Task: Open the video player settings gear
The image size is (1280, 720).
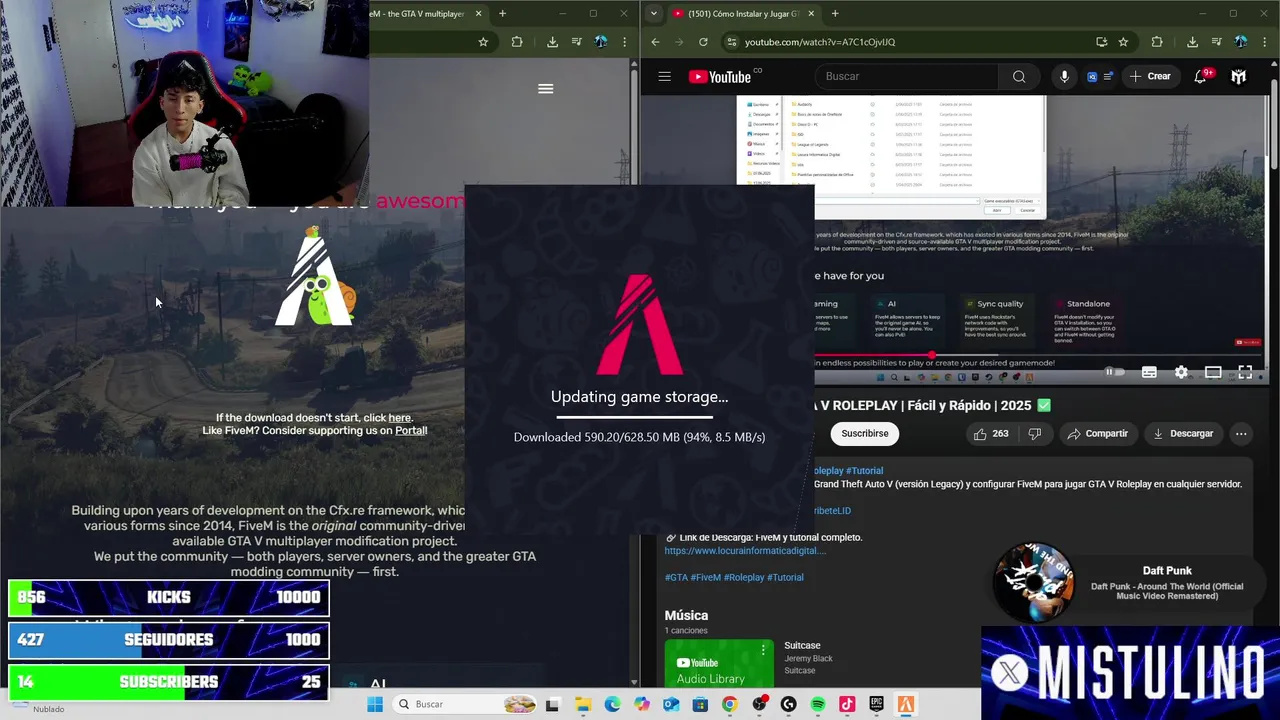Action: [1181, 372]
